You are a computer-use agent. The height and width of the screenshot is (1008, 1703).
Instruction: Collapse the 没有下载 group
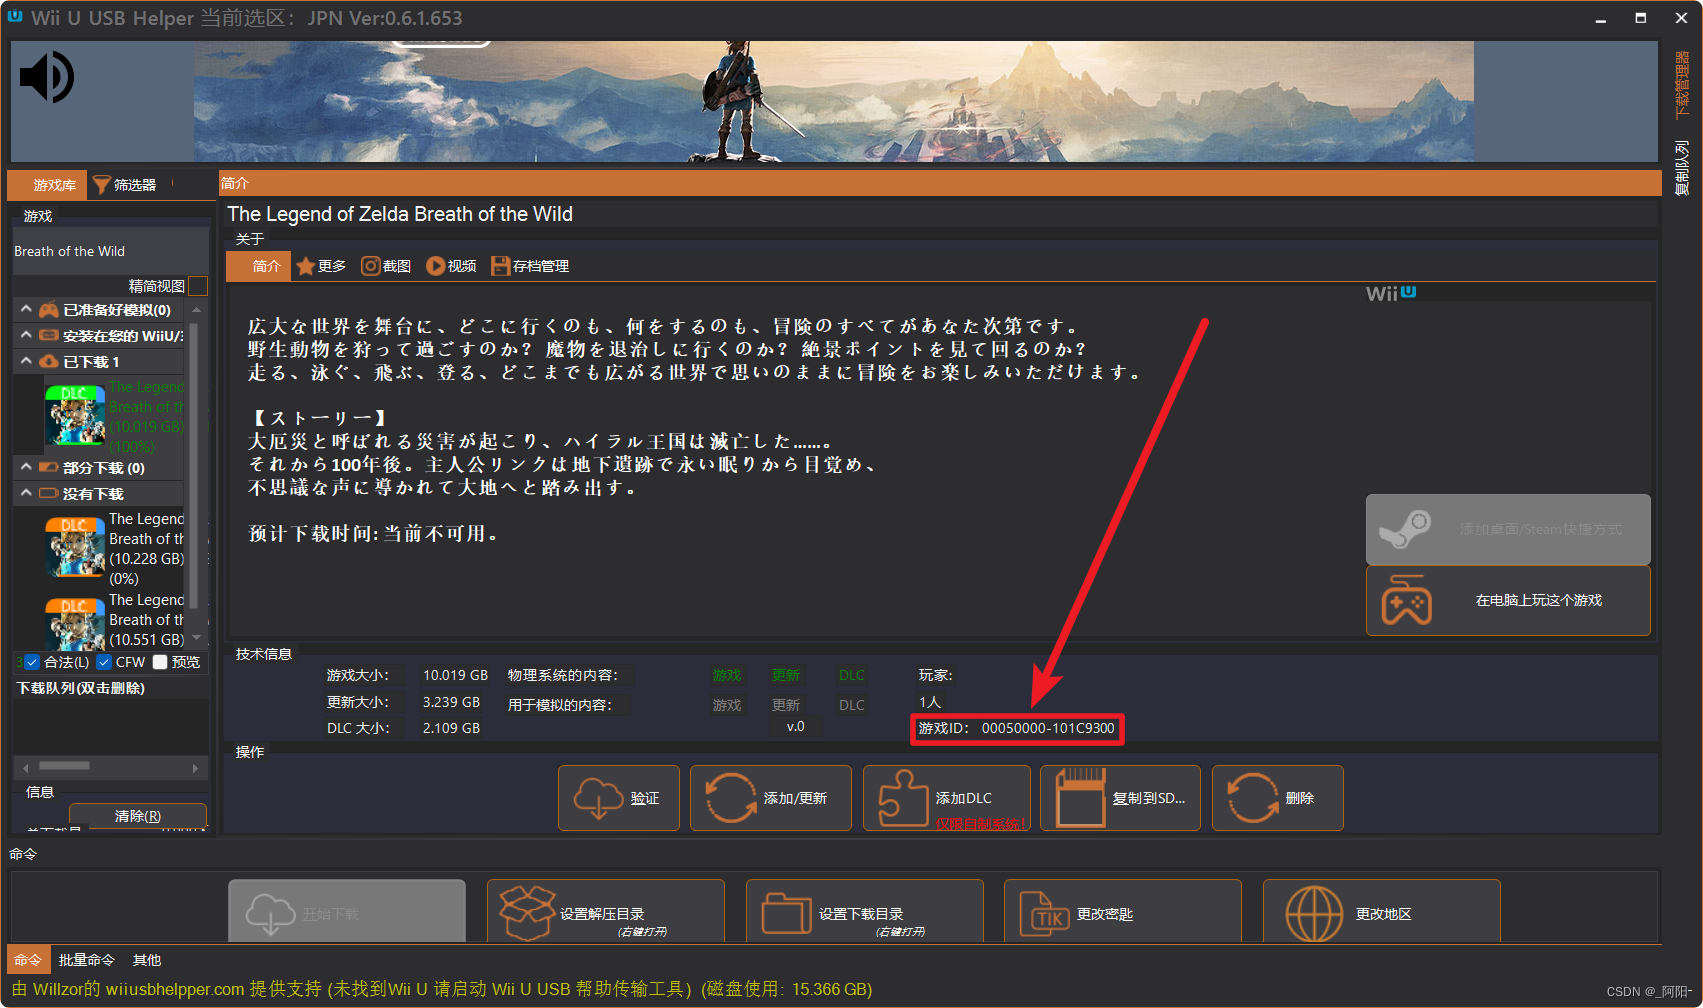tap(26, 493)
